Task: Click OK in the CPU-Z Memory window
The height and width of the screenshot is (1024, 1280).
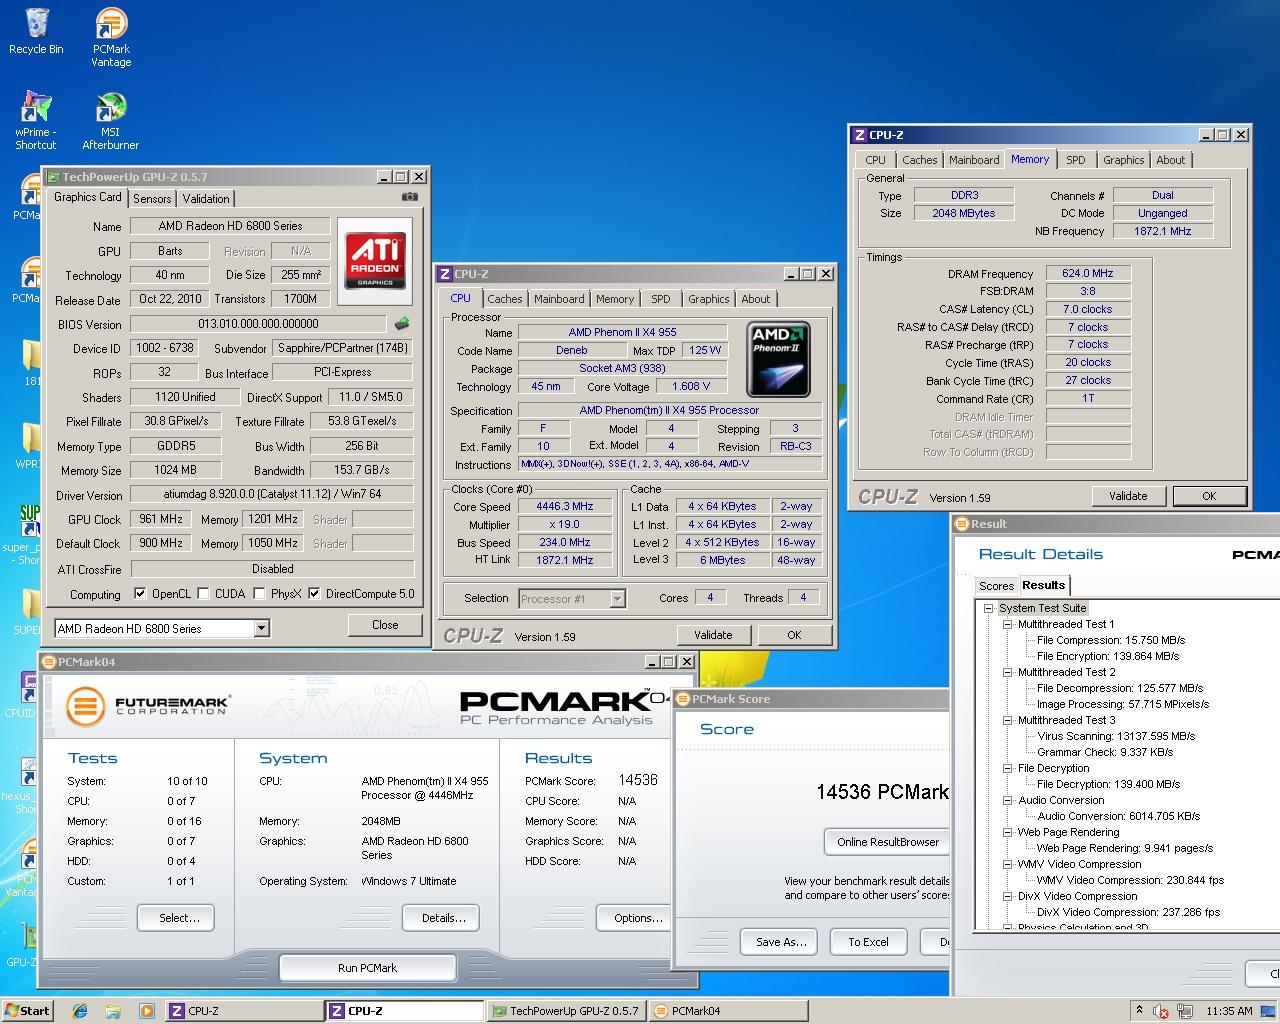Action: 1209,496
